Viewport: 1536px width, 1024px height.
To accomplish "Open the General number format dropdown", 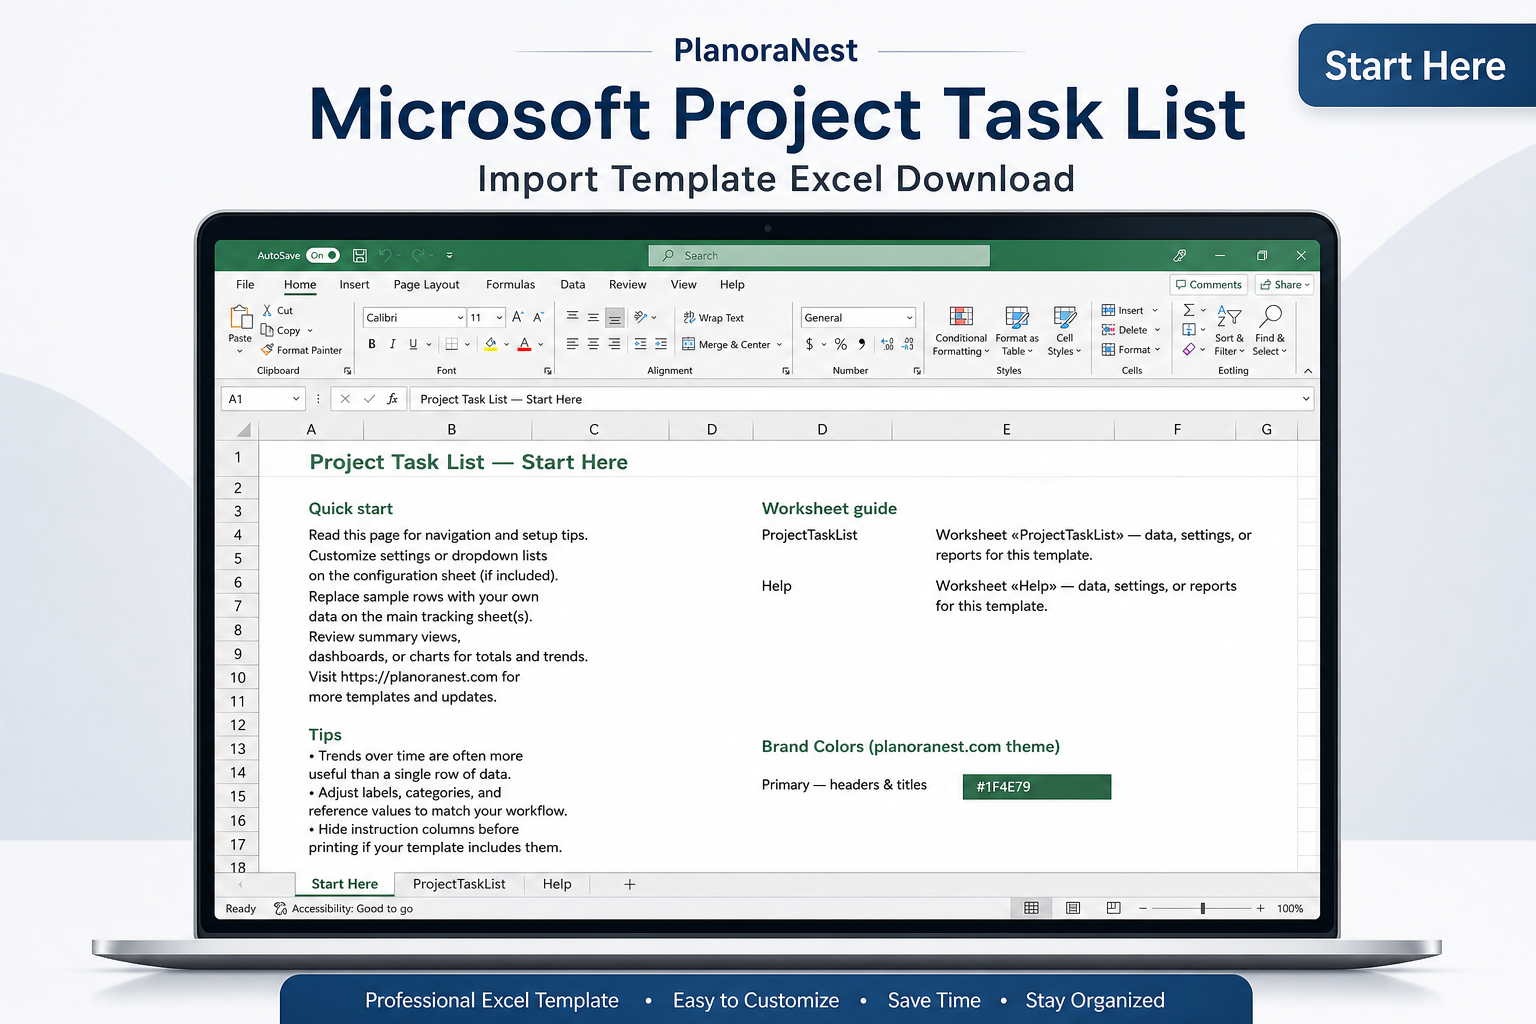I will 909,318.
